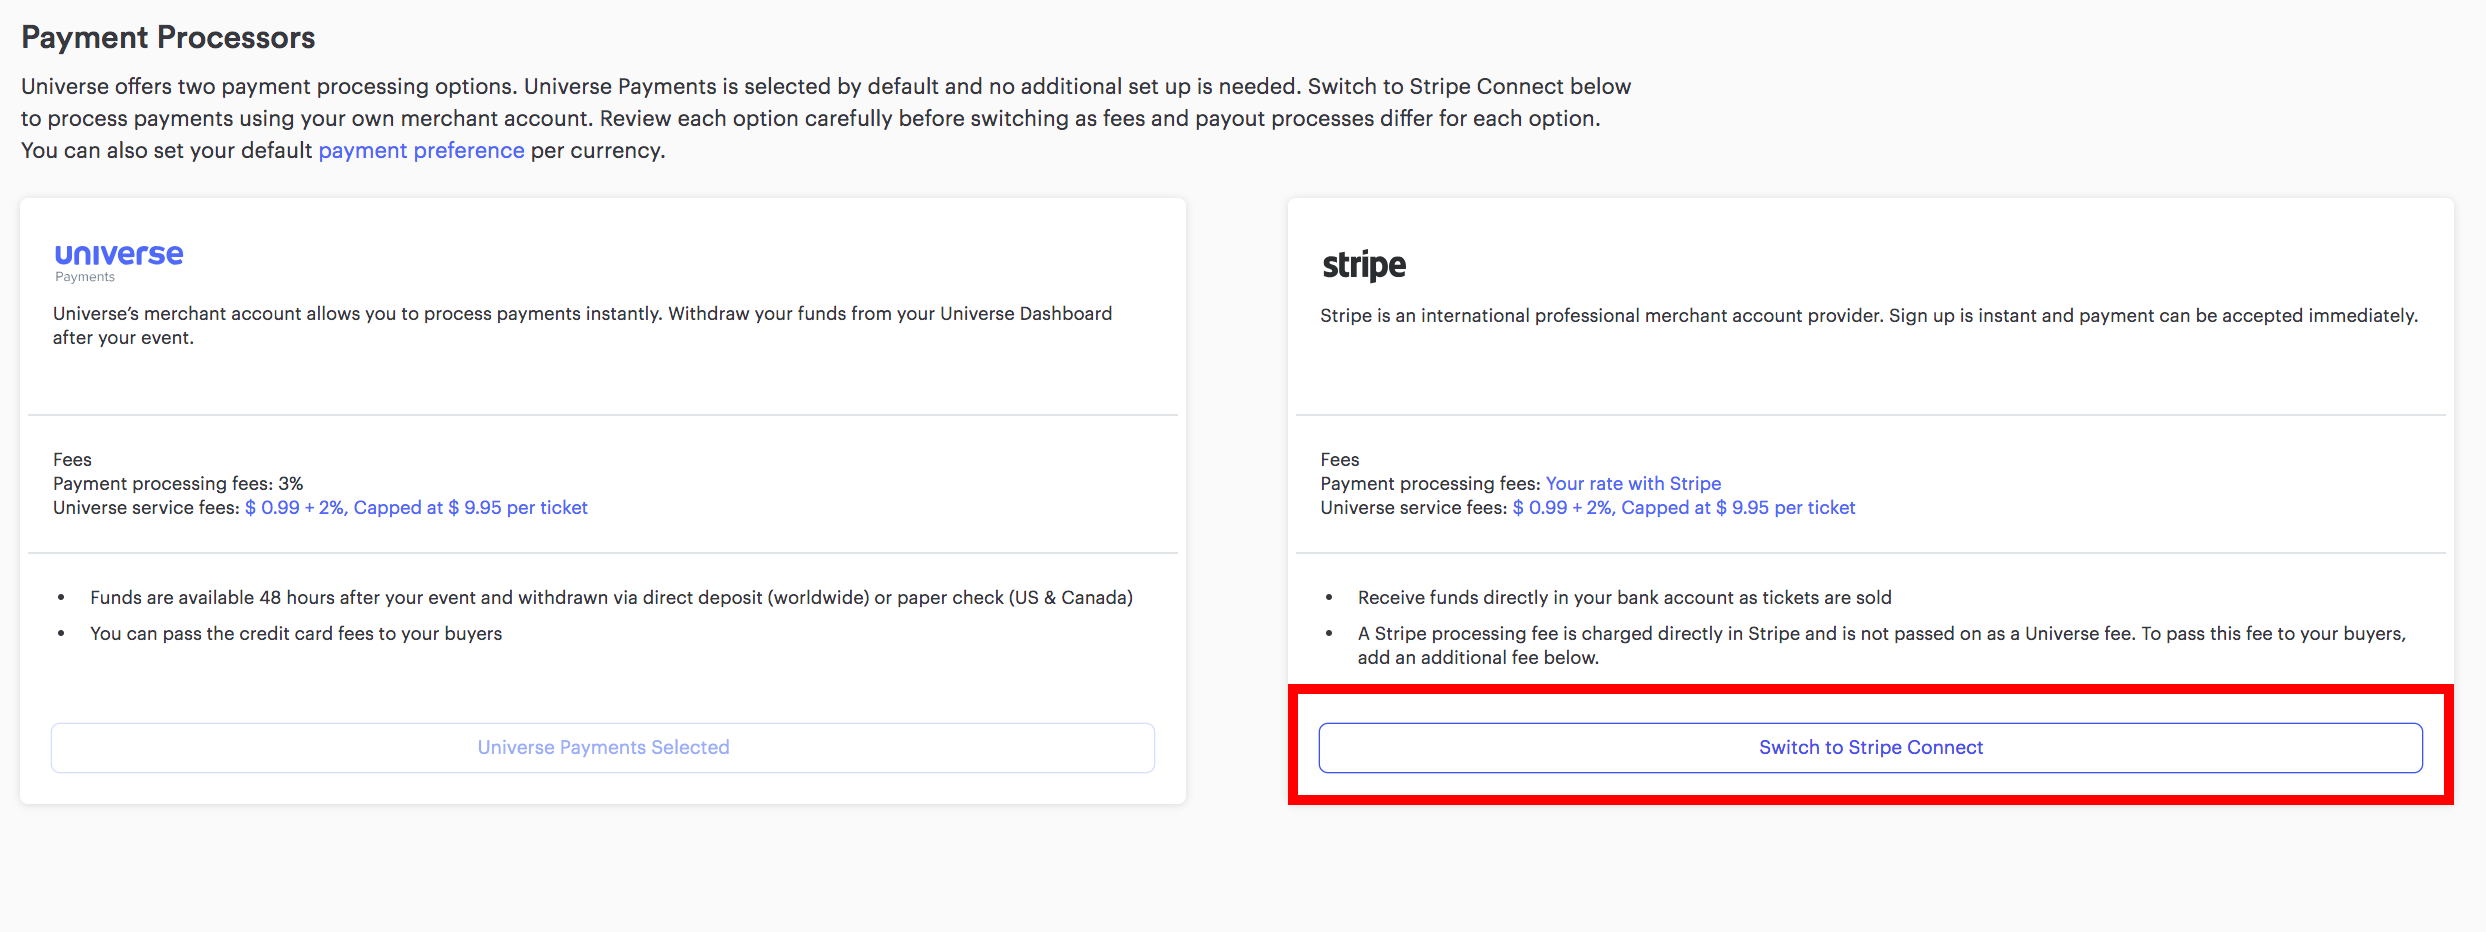Click Universe card's service fees link

(416, 507)
